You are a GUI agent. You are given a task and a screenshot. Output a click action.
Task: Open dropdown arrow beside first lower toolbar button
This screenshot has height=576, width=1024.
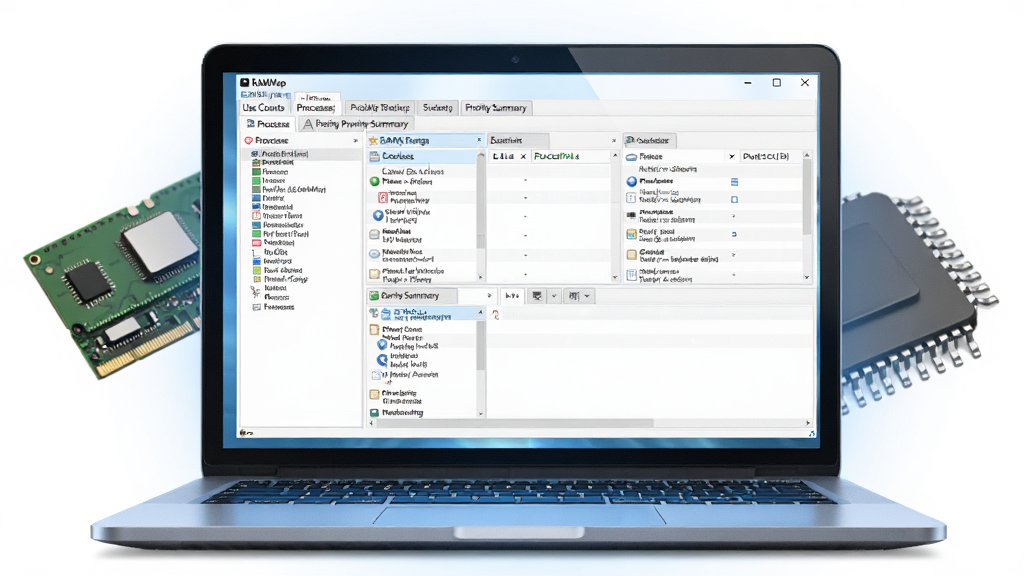[554, 296]
